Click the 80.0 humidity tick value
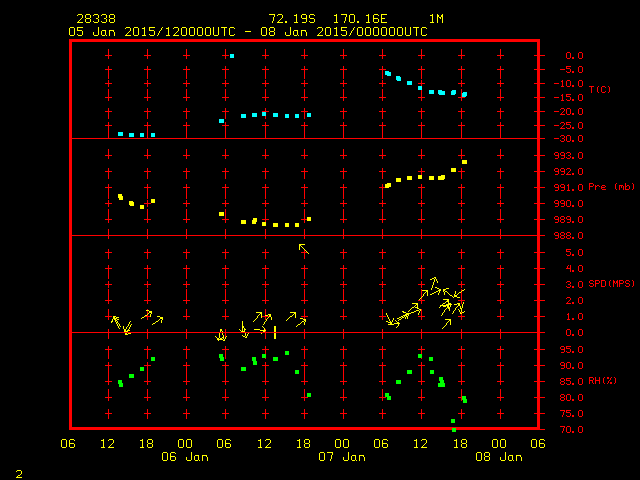The height and width of the screenshot is (480, 640). 571,398
